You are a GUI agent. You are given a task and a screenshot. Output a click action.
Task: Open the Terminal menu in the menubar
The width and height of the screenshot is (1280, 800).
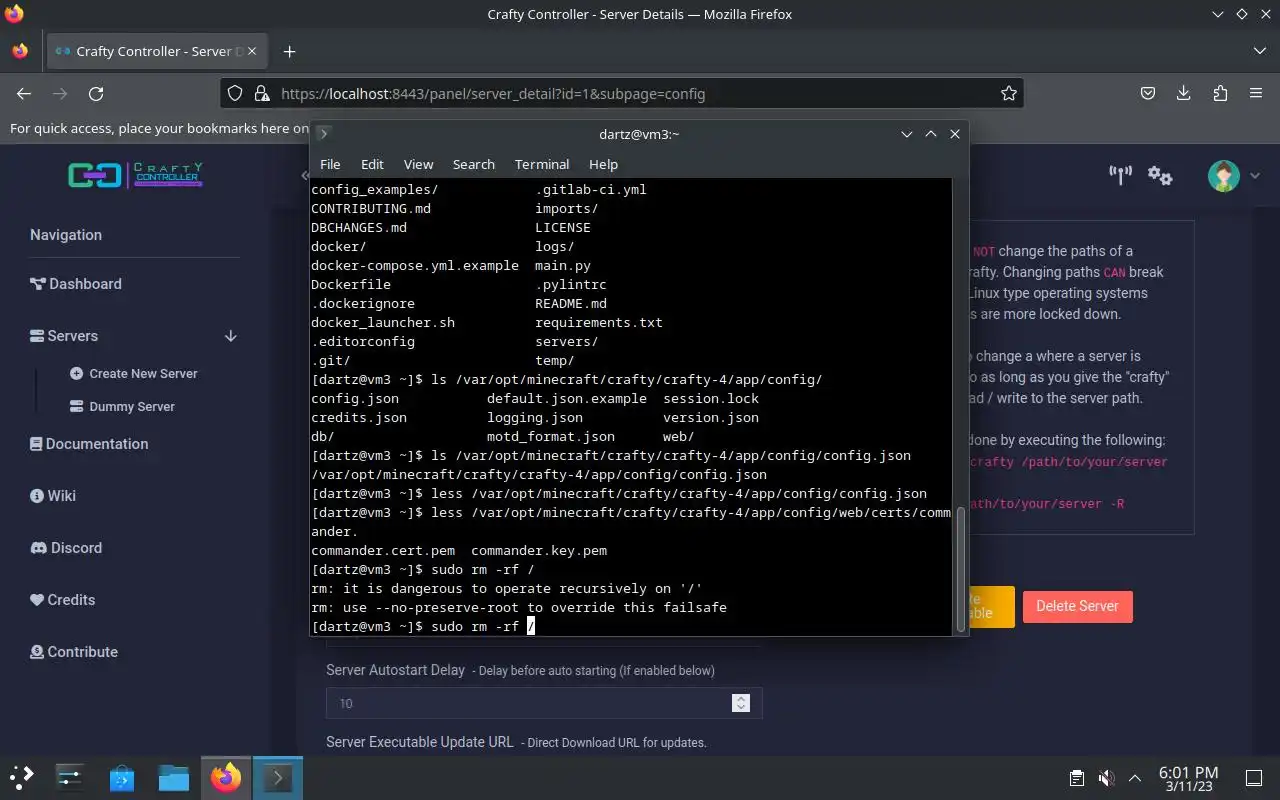542,164
